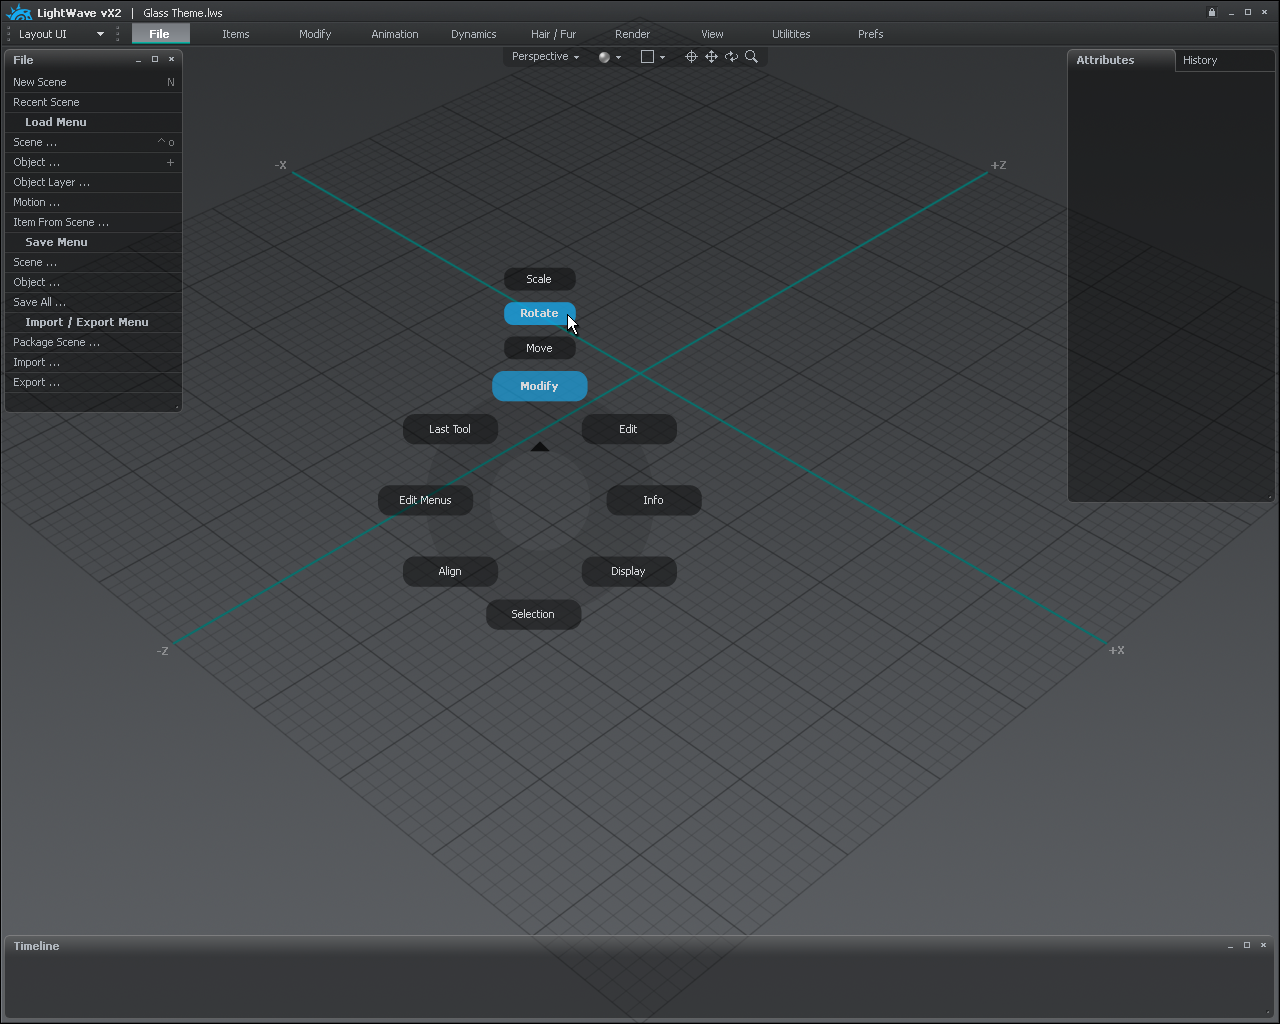1280x1024 pixels.
Task: Click the viewport layout square icon
Action: pyautogui.click(x=647, y=57)
